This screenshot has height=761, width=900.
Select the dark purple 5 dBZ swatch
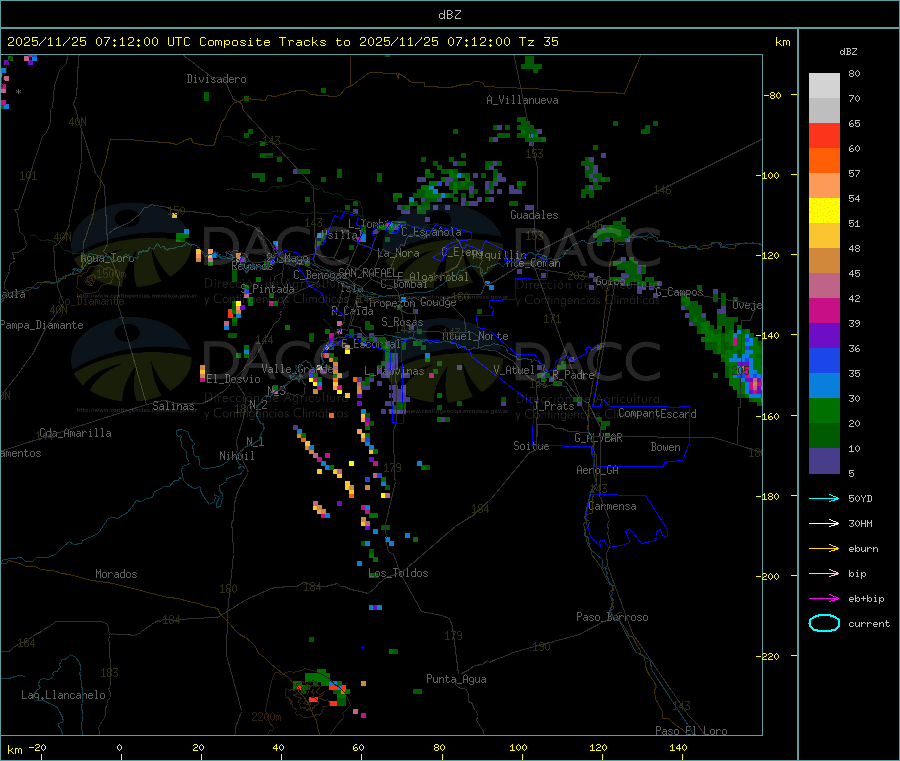(x=824, y=461)
